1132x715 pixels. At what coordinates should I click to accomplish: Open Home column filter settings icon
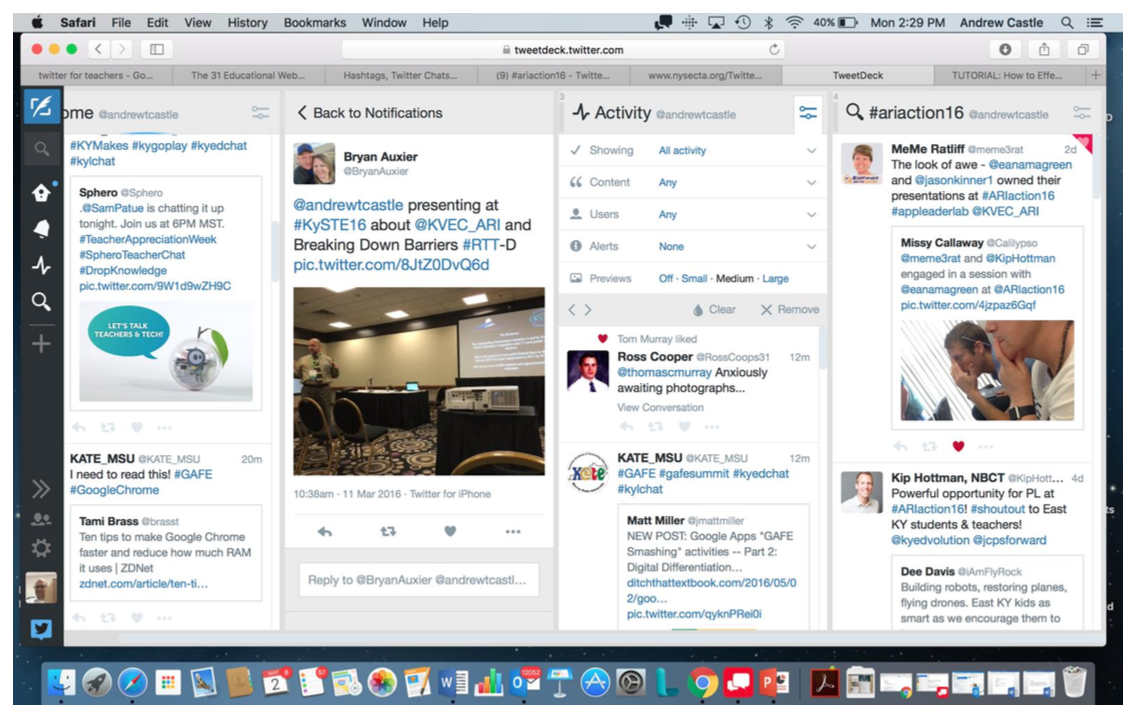click(x=260, y=113)
